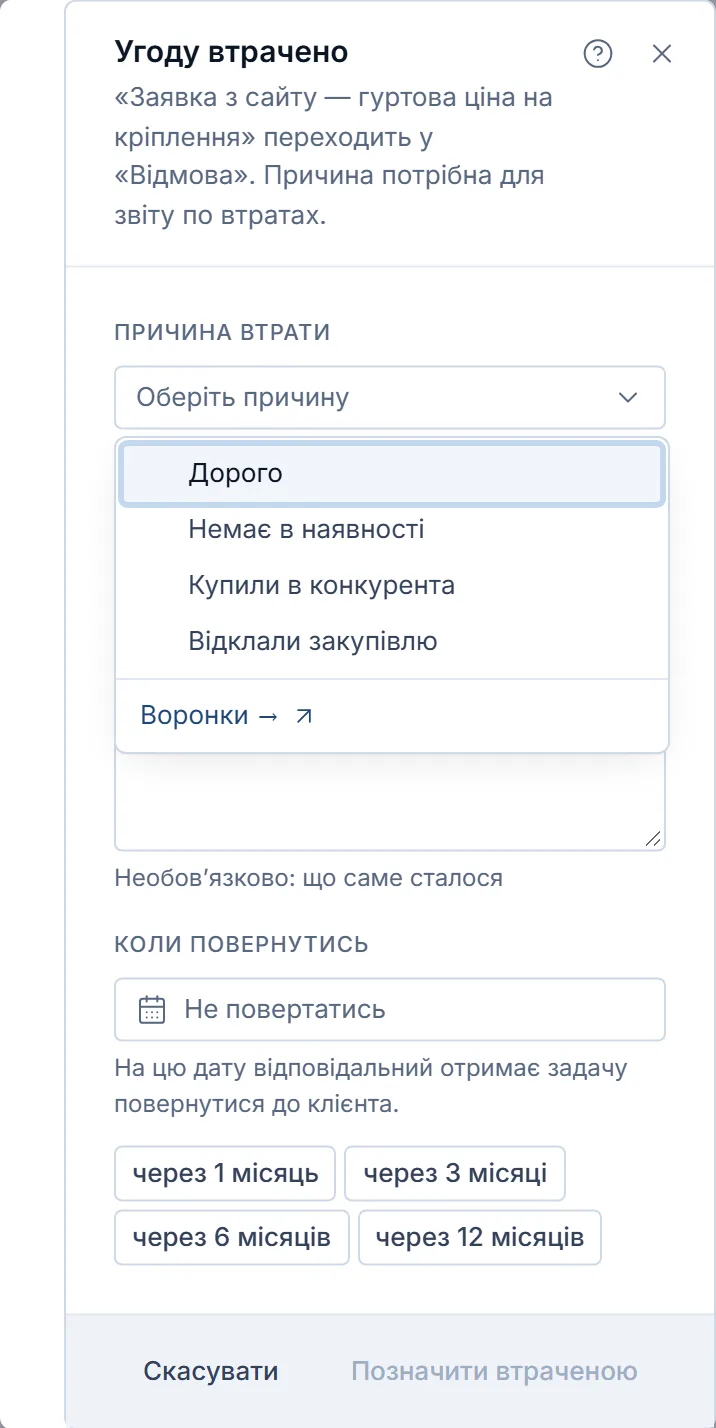Image resolution: width=716 pixels, height=1428 pixels.
Task: Click the «ПРИЧИНА ВТРАТИ» label
Action: (222, 332)
